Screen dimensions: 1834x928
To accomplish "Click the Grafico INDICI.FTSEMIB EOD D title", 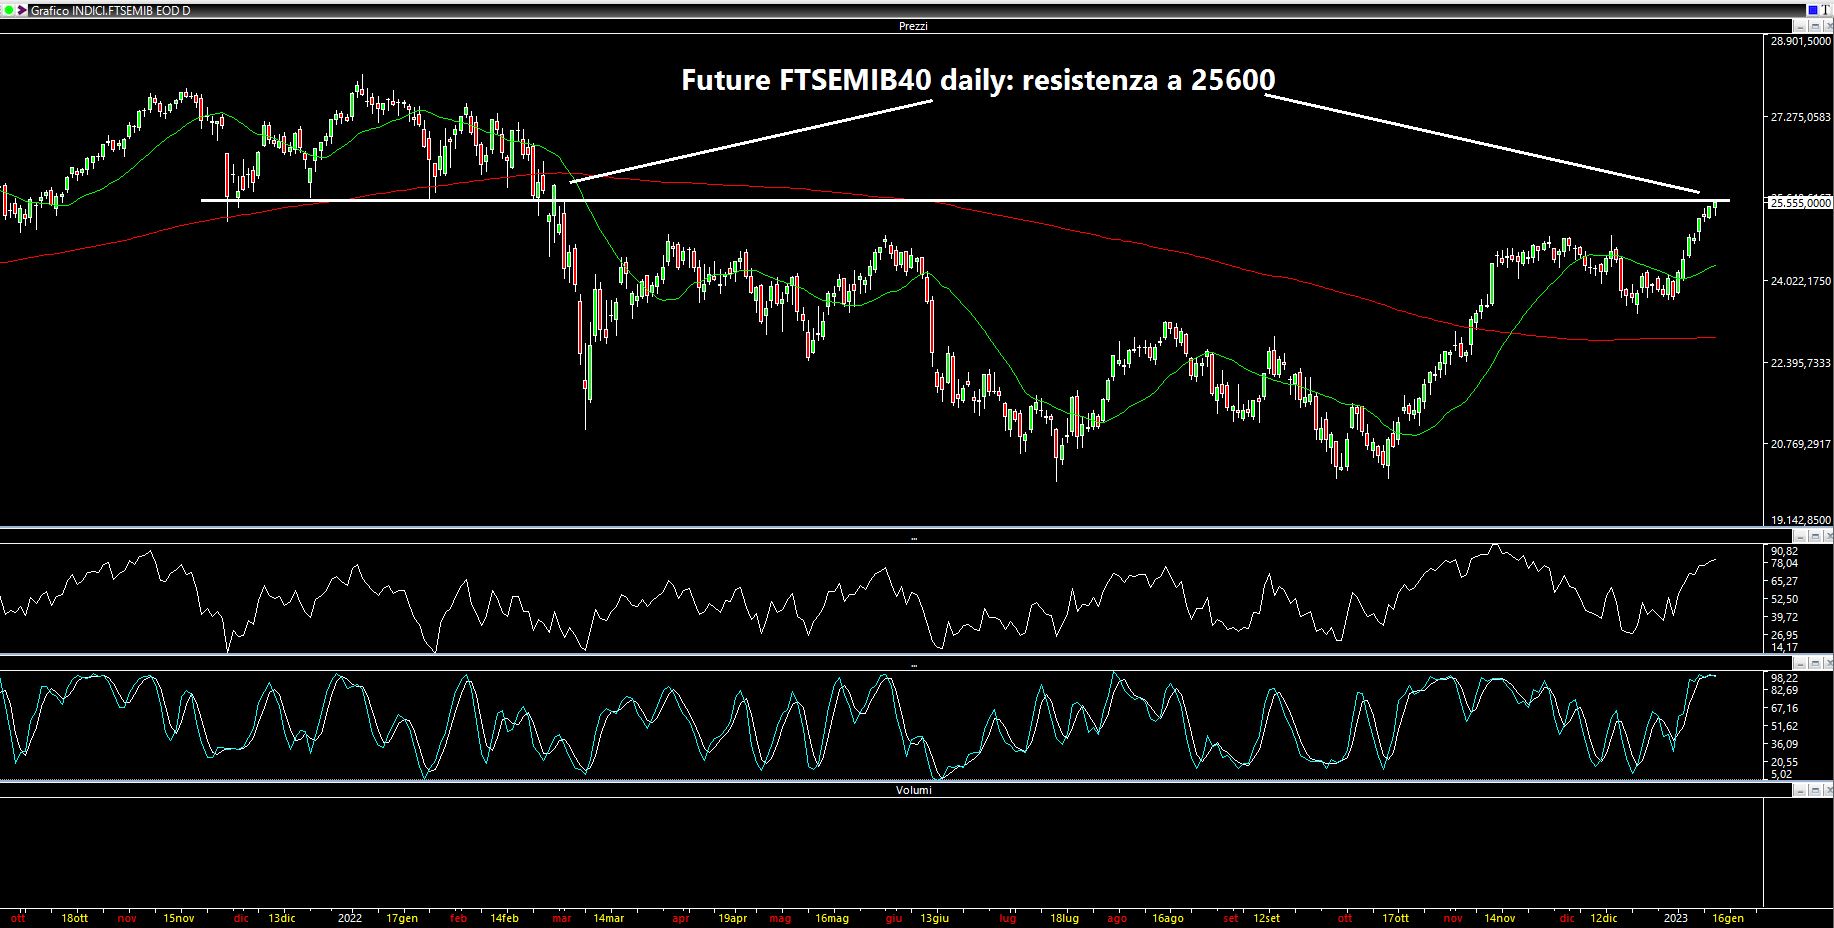I will point(110,11).
